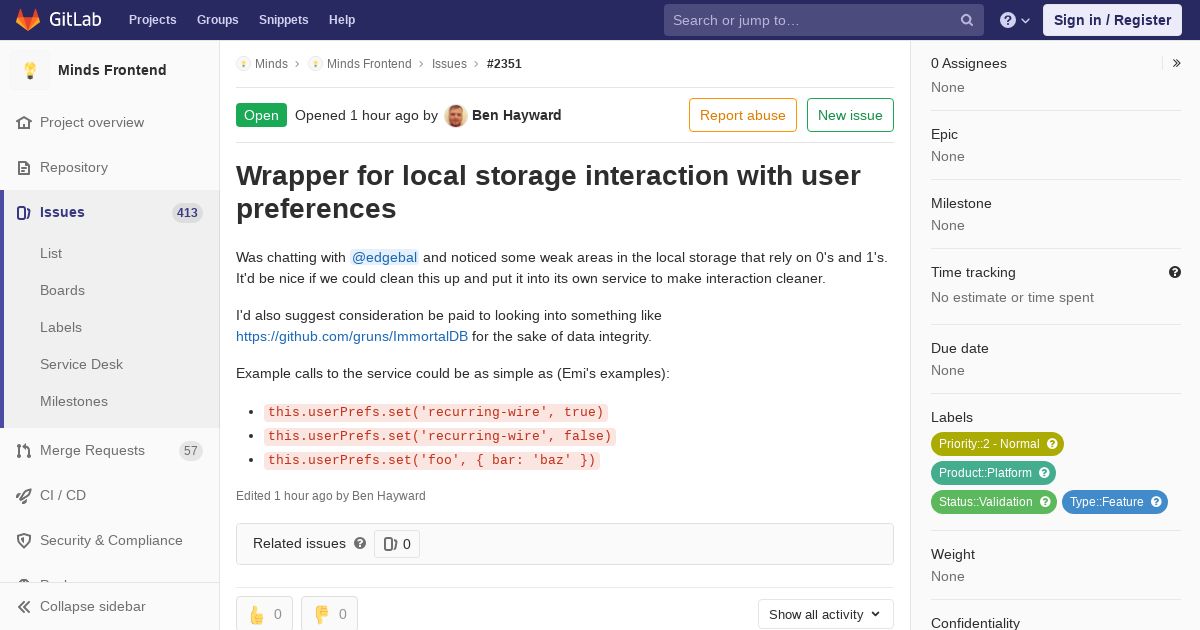Open Boards in sidebar
The width and height of the screenshot is (1200, 630).
click(62, 290)
